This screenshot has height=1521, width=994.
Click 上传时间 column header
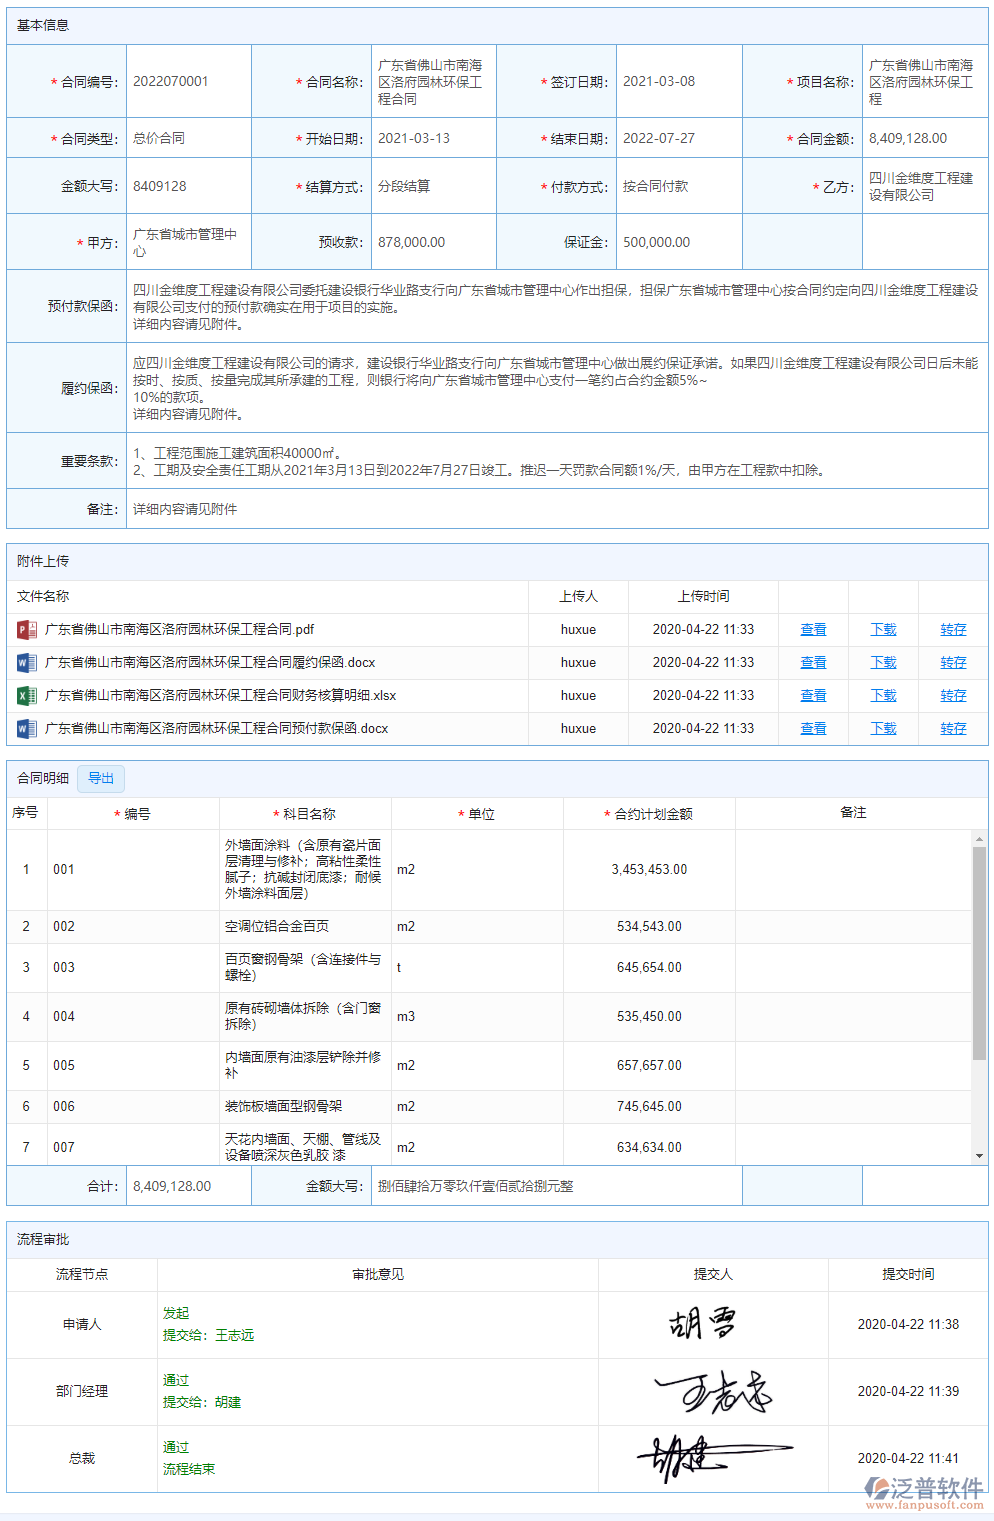pos(703,597)
